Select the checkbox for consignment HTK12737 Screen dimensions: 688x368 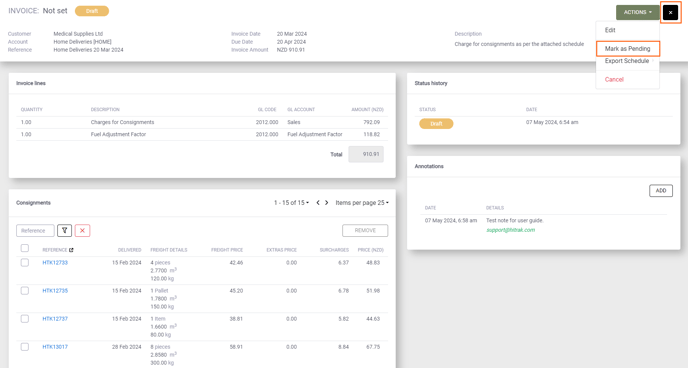point(25,318)
